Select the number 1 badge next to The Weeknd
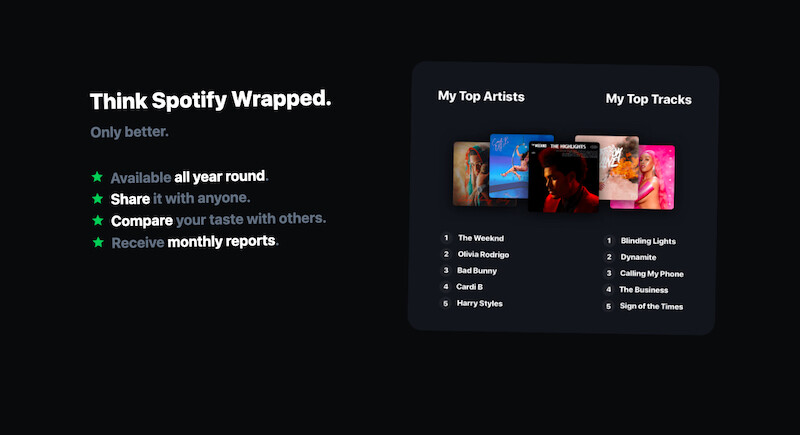800x435 pixels. 446,238
